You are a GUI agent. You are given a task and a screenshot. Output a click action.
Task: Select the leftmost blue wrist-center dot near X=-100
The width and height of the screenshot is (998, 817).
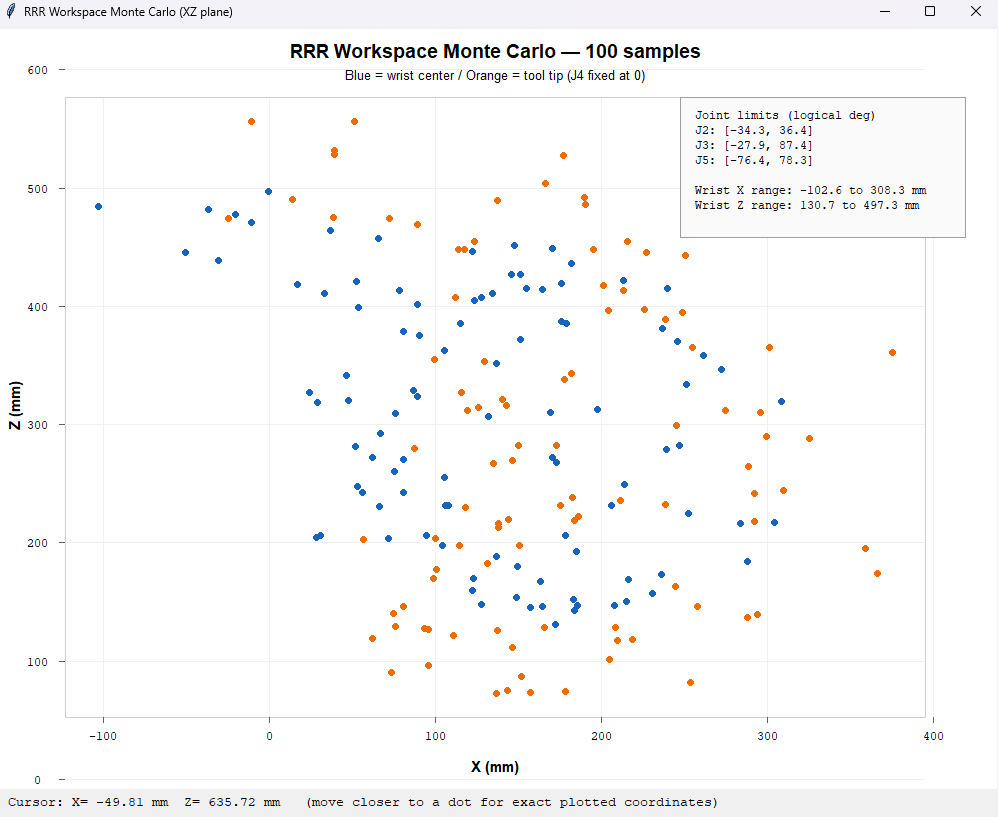tap(96, 206)
